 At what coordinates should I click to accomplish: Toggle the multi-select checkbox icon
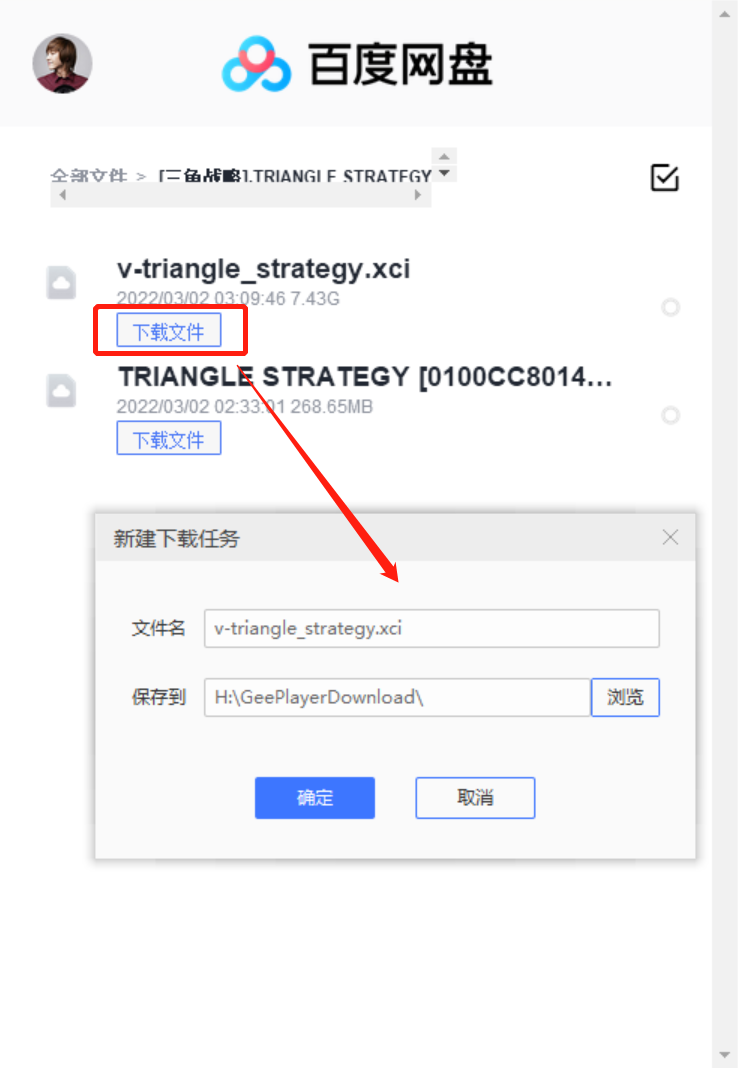point(664,178)
